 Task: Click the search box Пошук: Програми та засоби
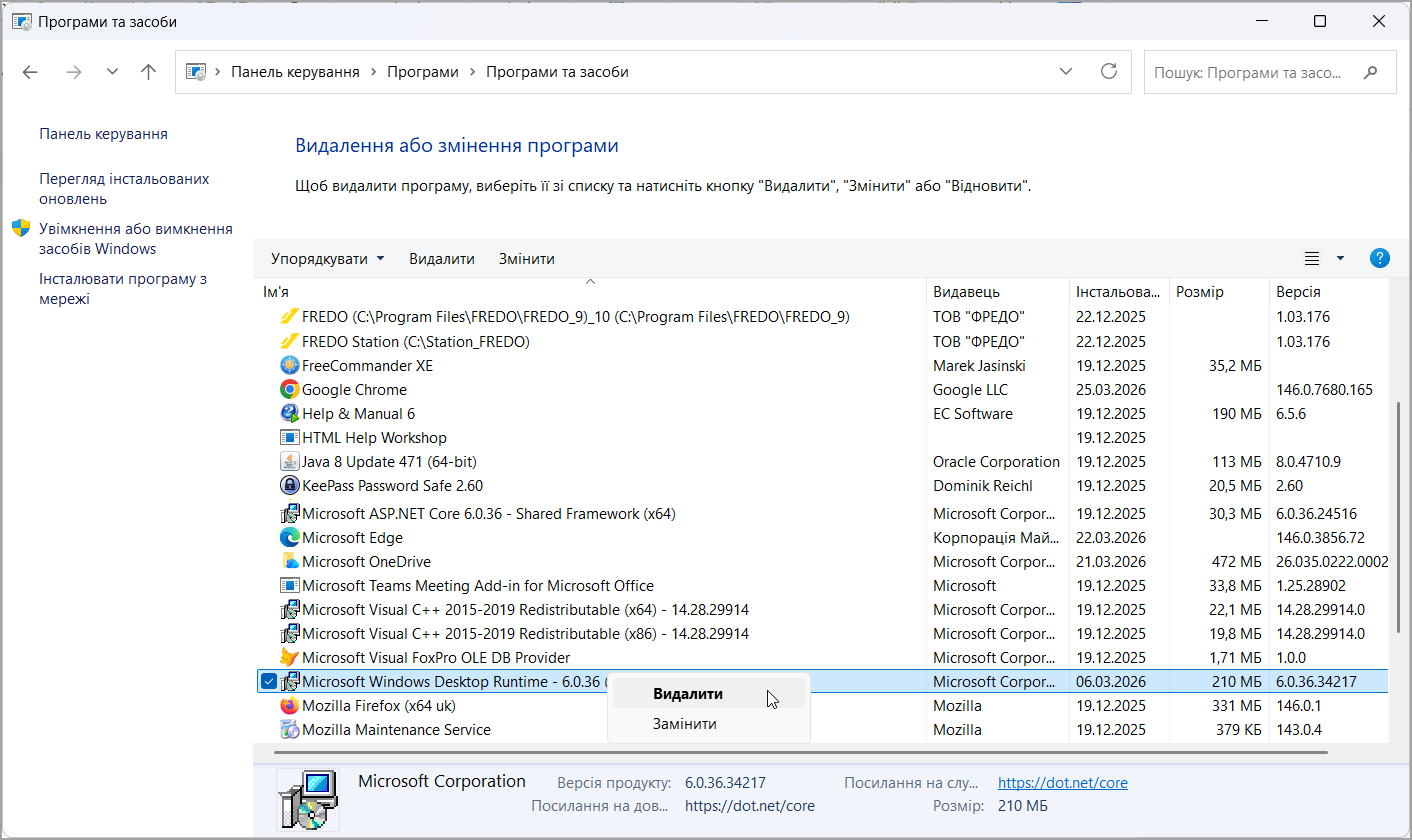pyautogui.click(x=1270, y=72)
